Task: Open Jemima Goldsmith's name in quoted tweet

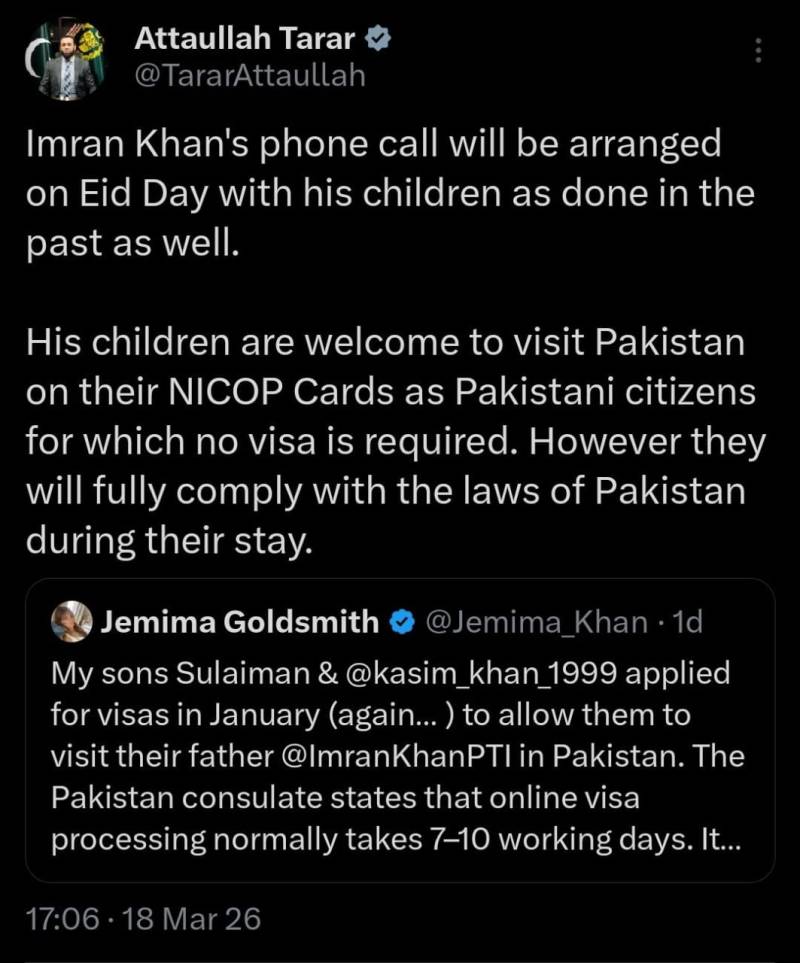Action: [239, 622]
